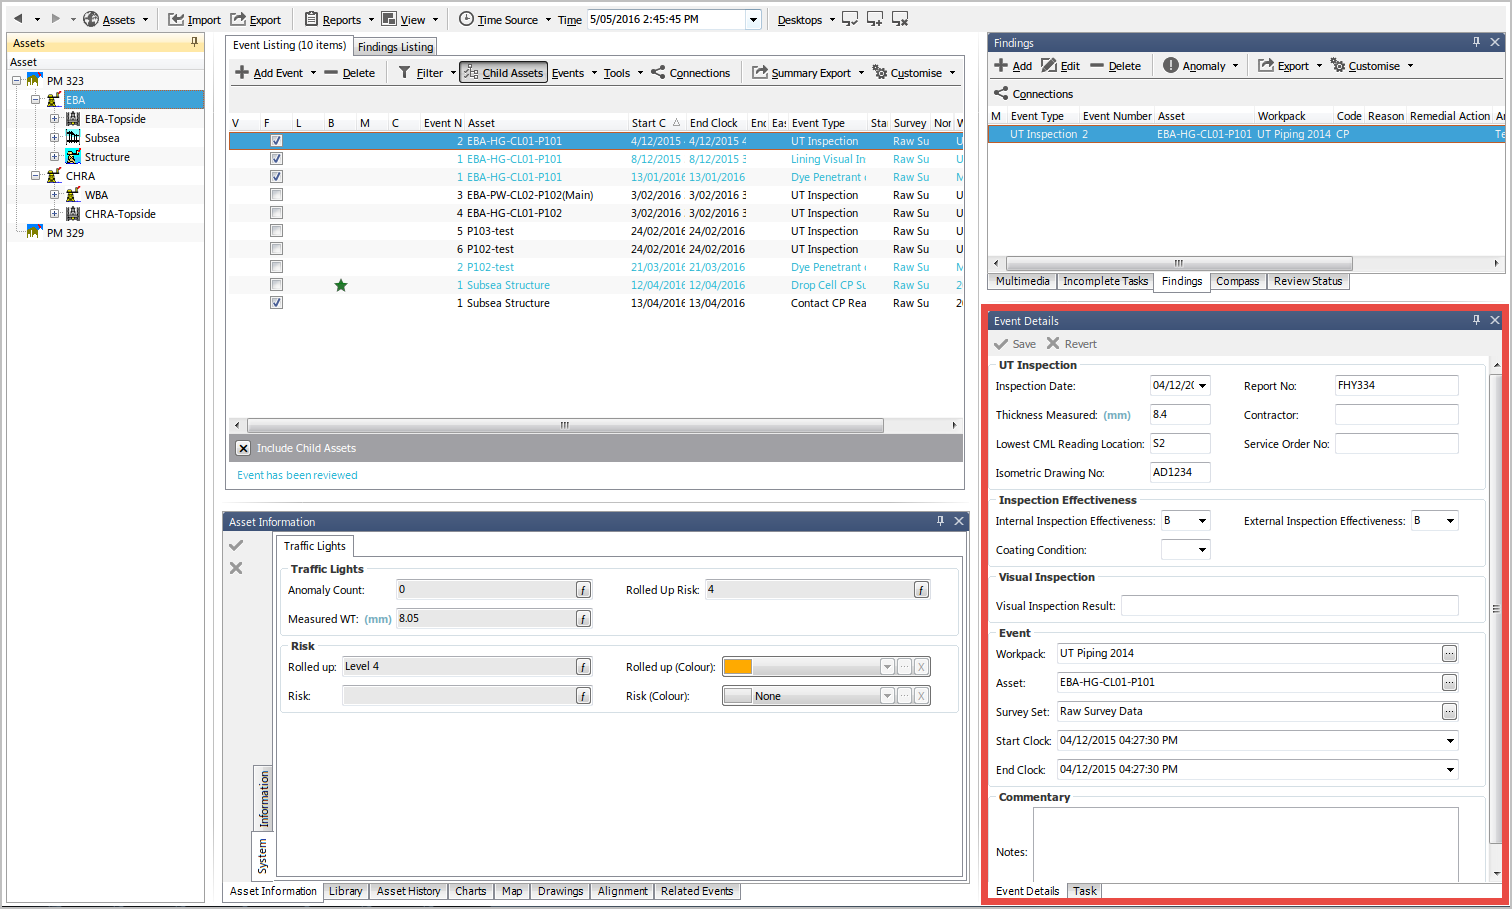Viewport: 1512px width, 909px height.
Task: Switch to the Findings Listing tab
Action: 395,47
